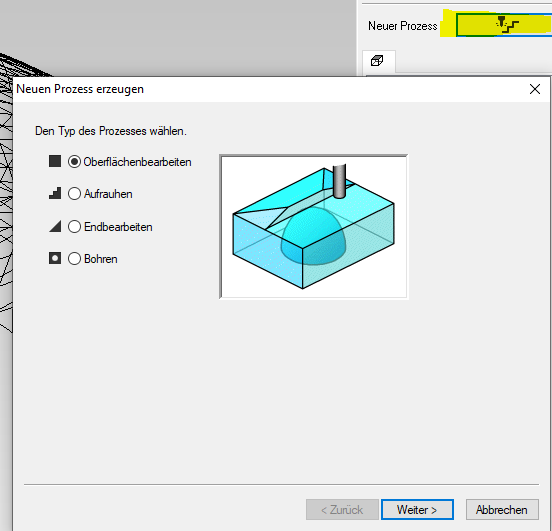Select the Aufrauhen radio option

pyautogui.click(x=74, y=194)
